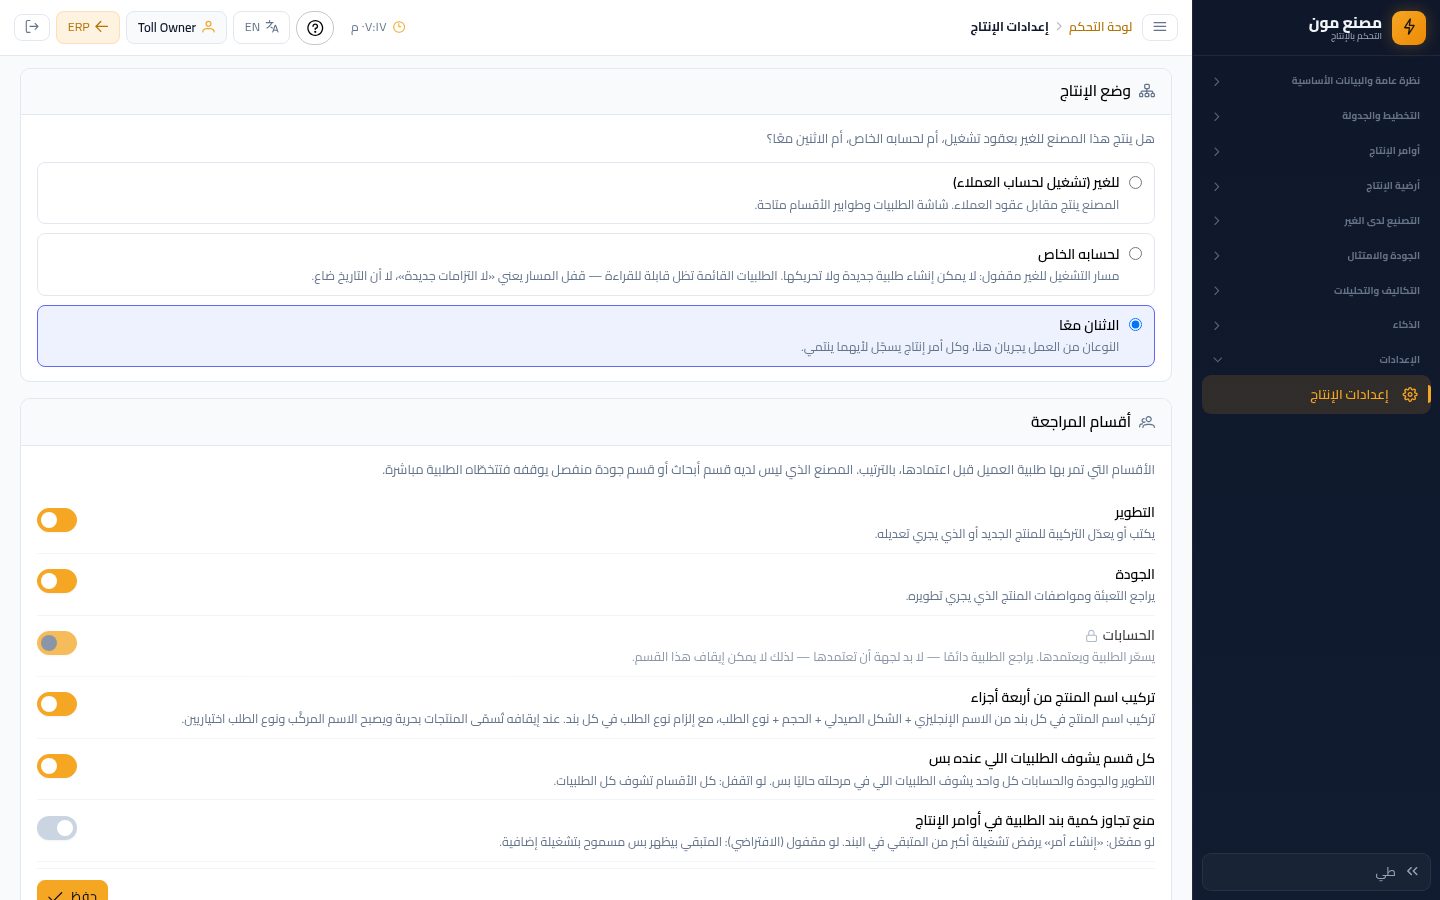Select the للغير (تشغيل لحساب العملاء) radio option
The width and height of the screenshot is (1440, 900).
1135,183
